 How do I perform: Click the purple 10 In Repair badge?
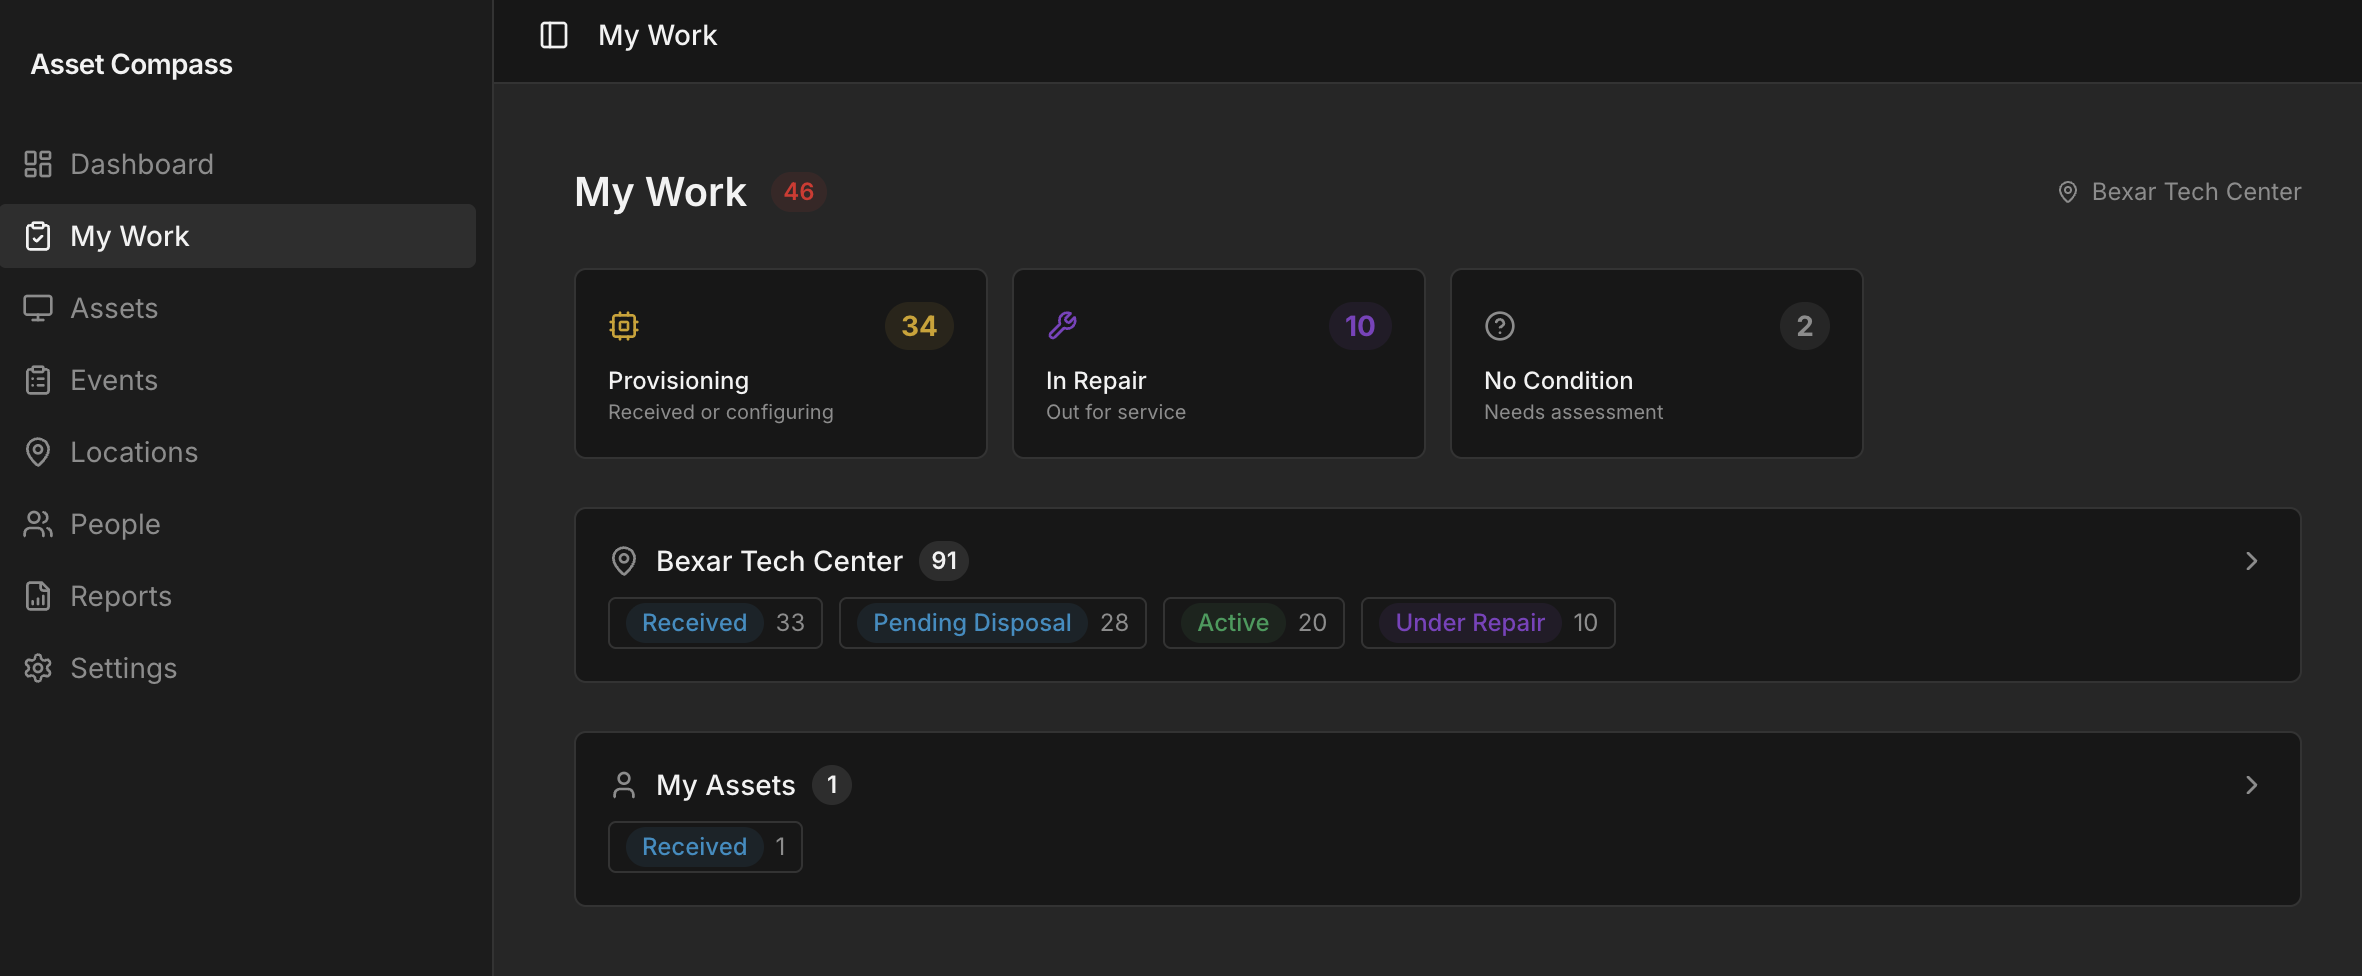[1360, 326]
